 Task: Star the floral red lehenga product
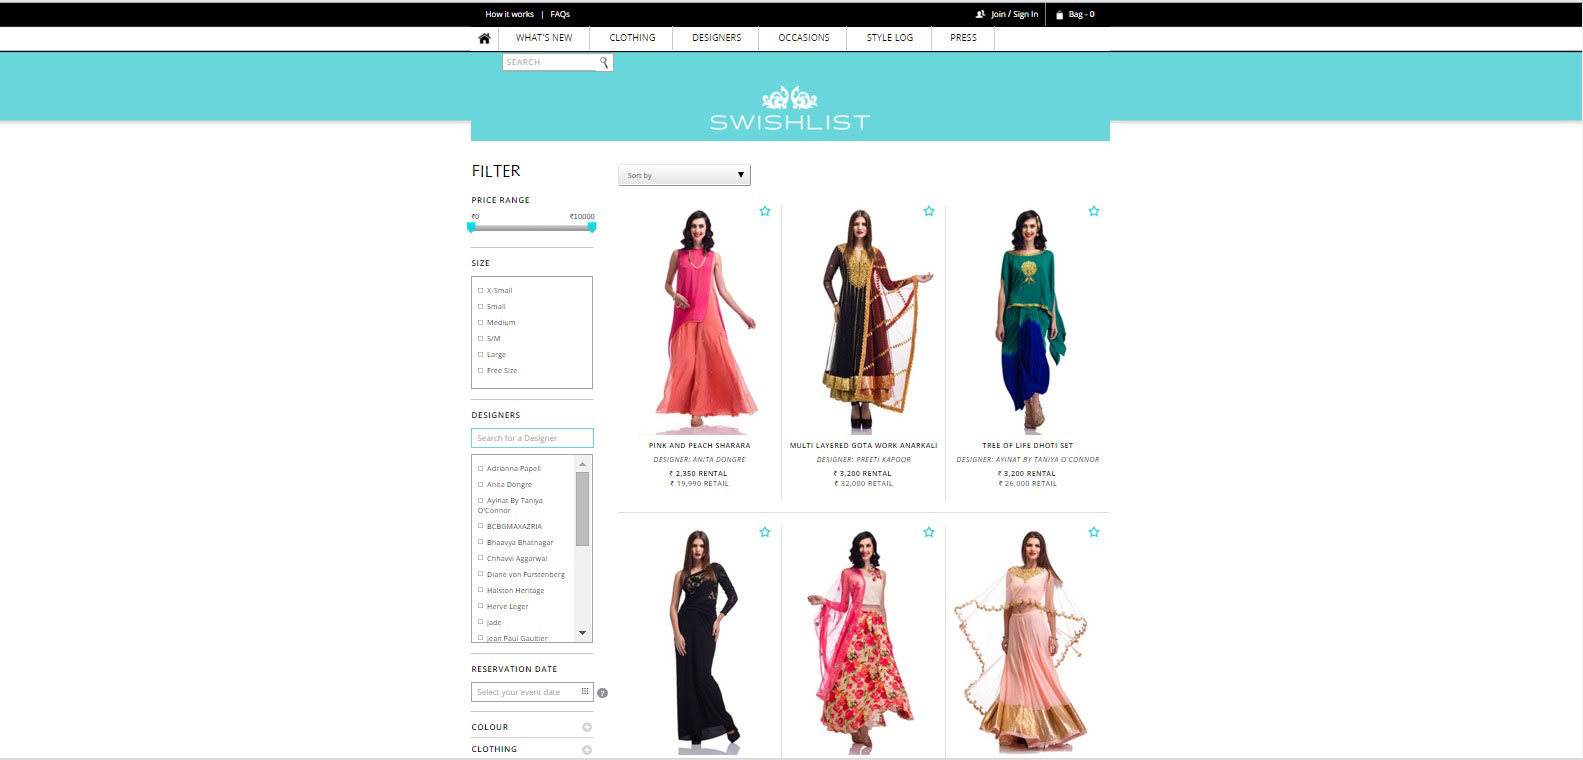click(929, 532)
